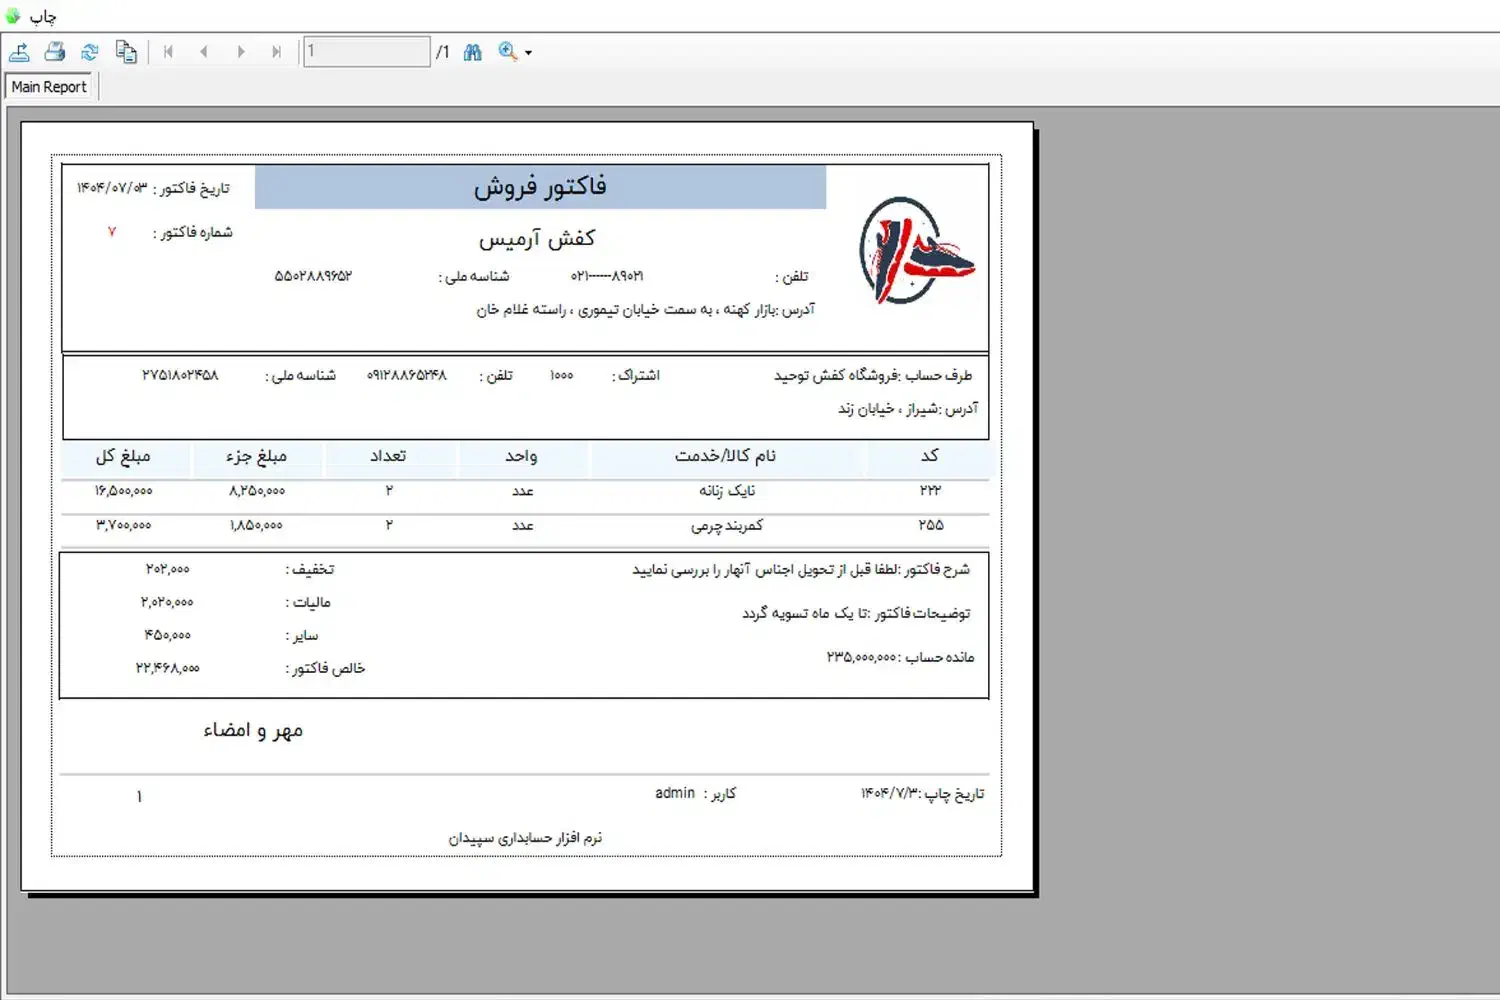Click the 'مالیات' label
The height and width of the screenshot is (1000, 1500).
click(x=308, y=602)
